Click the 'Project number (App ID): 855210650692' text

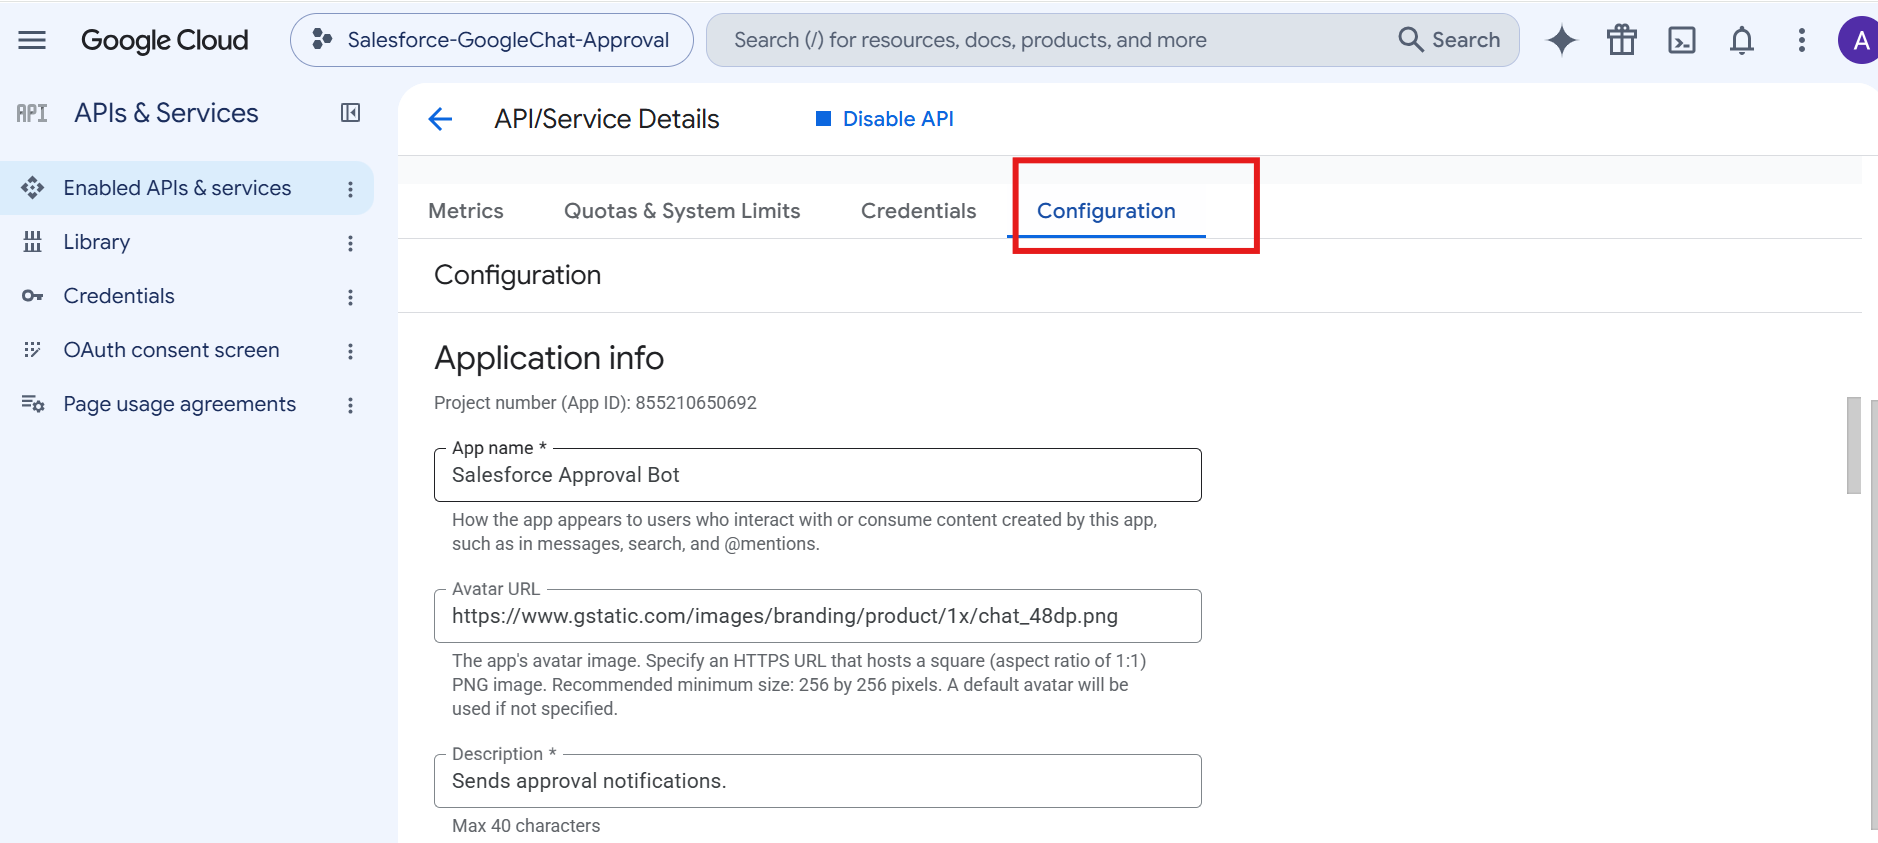(x=595, y=403)
